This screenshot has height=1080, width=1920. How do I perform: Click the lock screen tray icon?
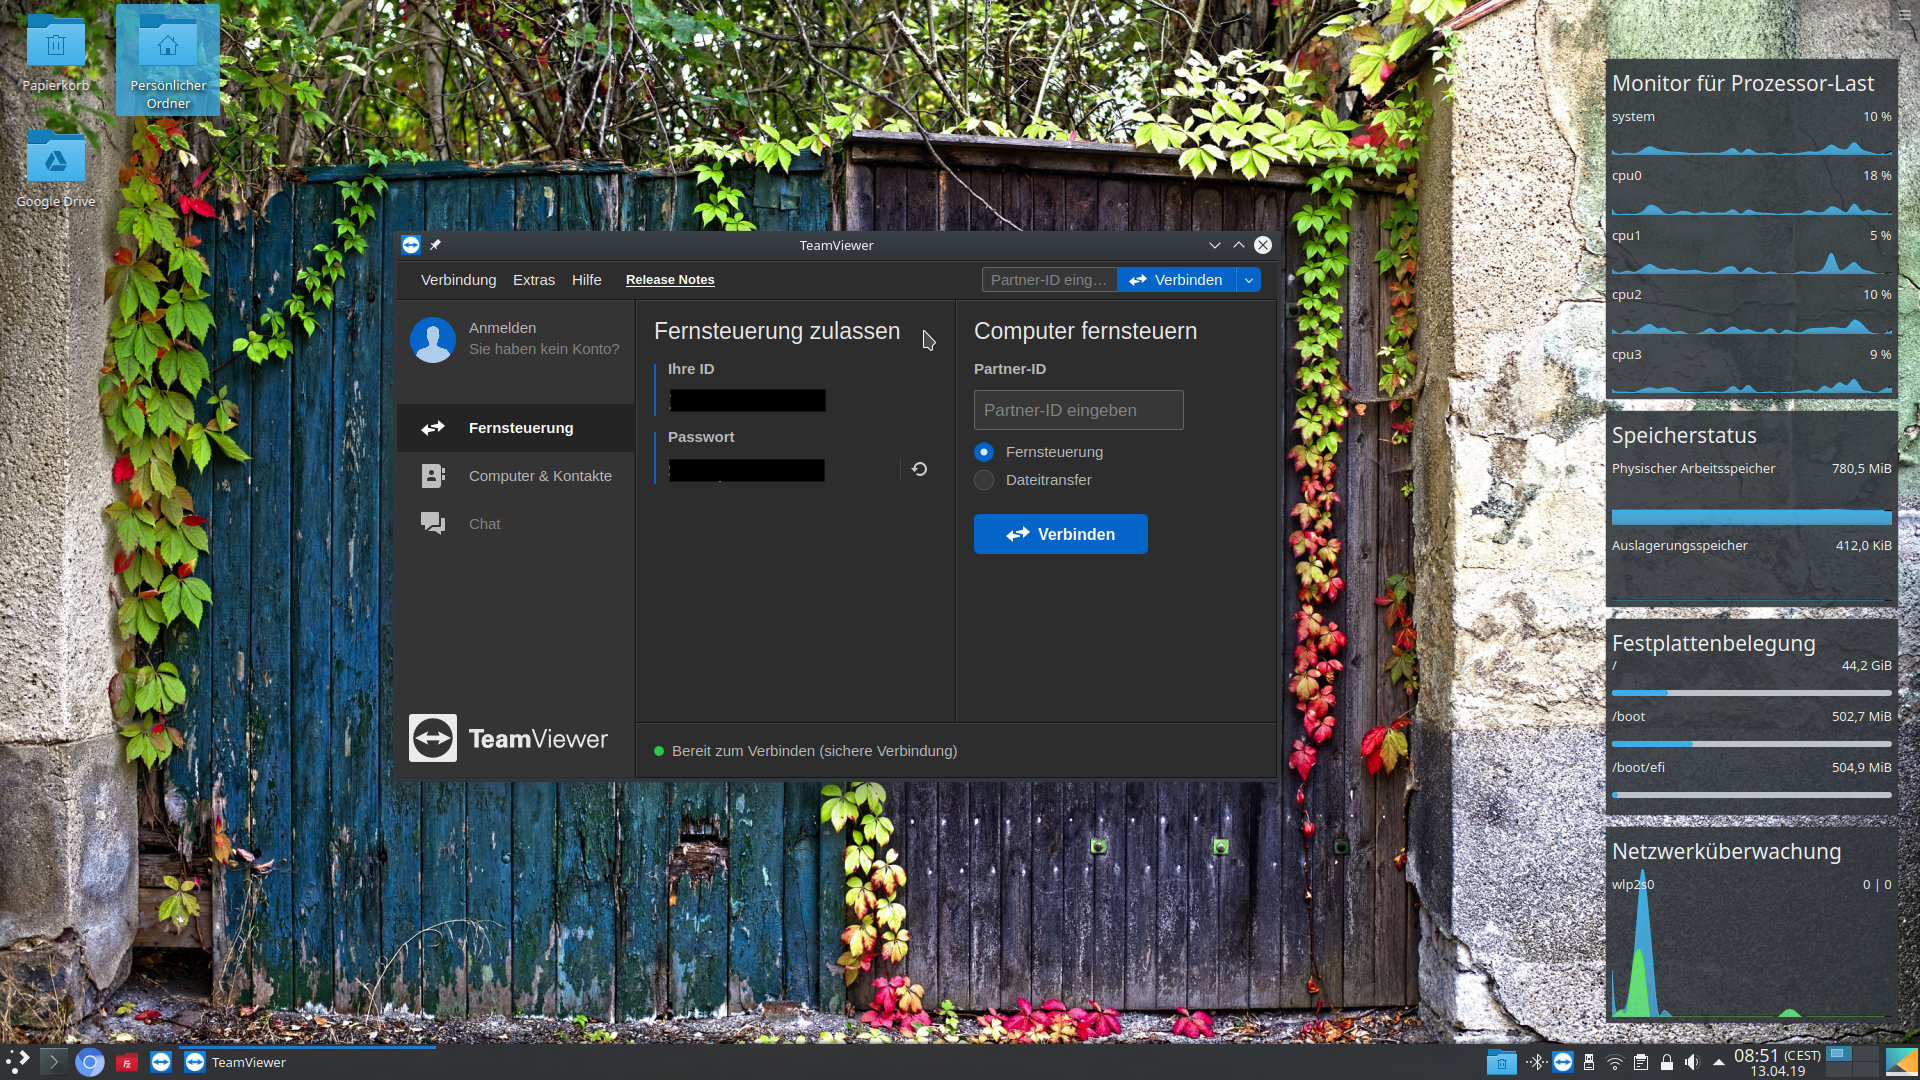(1667, 1062)
